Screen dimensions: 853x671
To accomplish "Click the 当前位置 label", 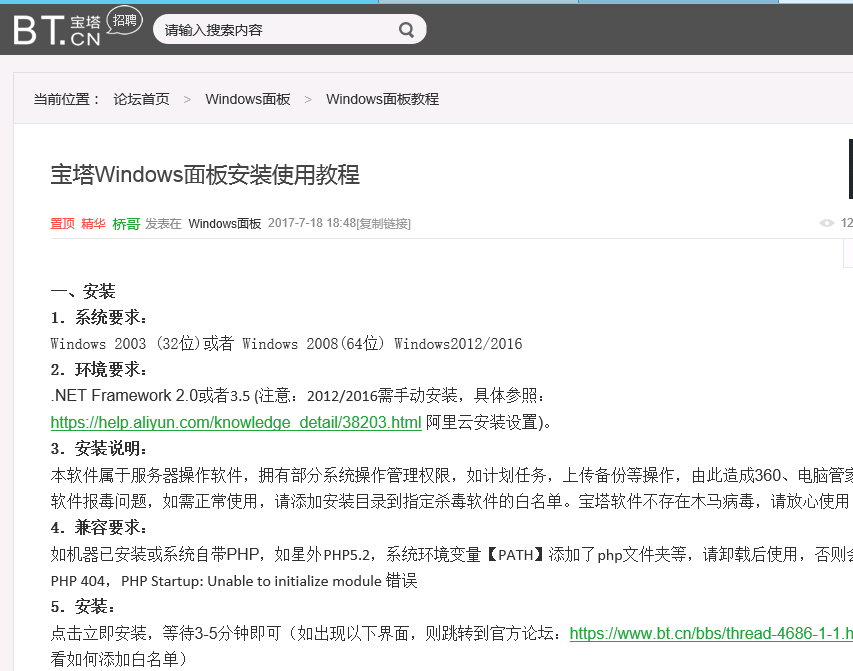I will (66, 99).
